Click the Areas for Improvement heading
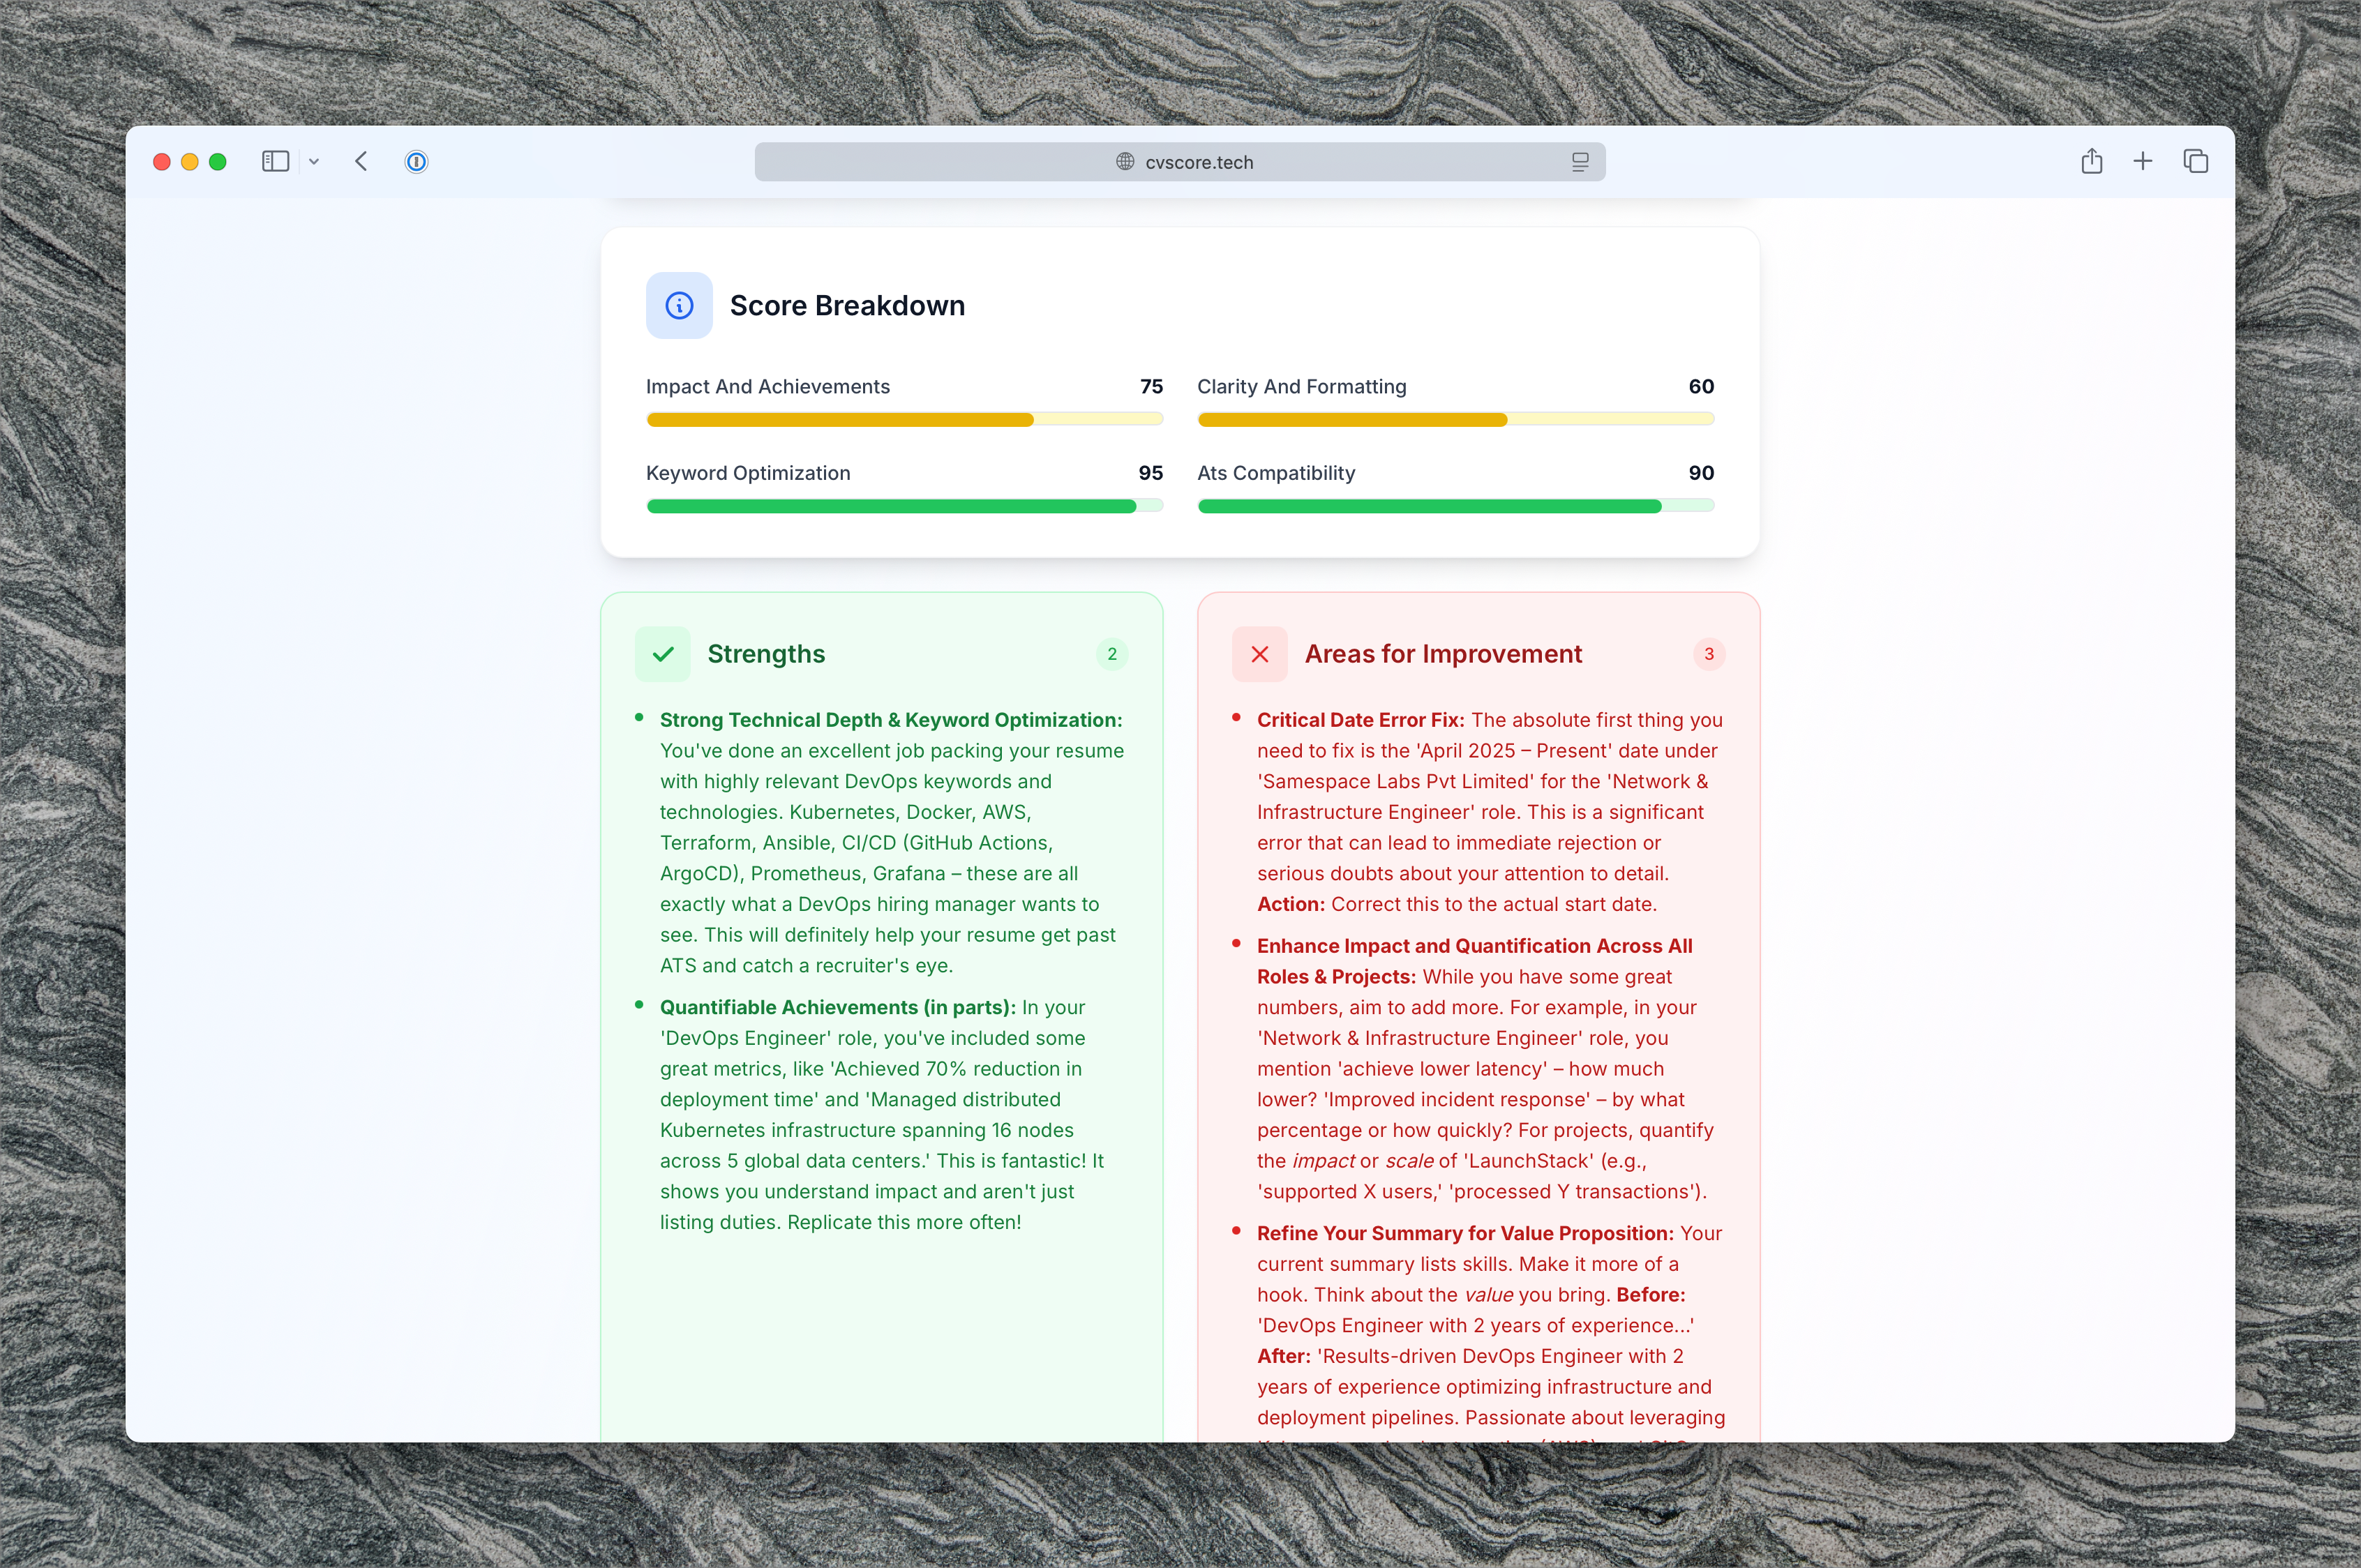This screenshot has height=1568, width=2361. point(1443,654)
